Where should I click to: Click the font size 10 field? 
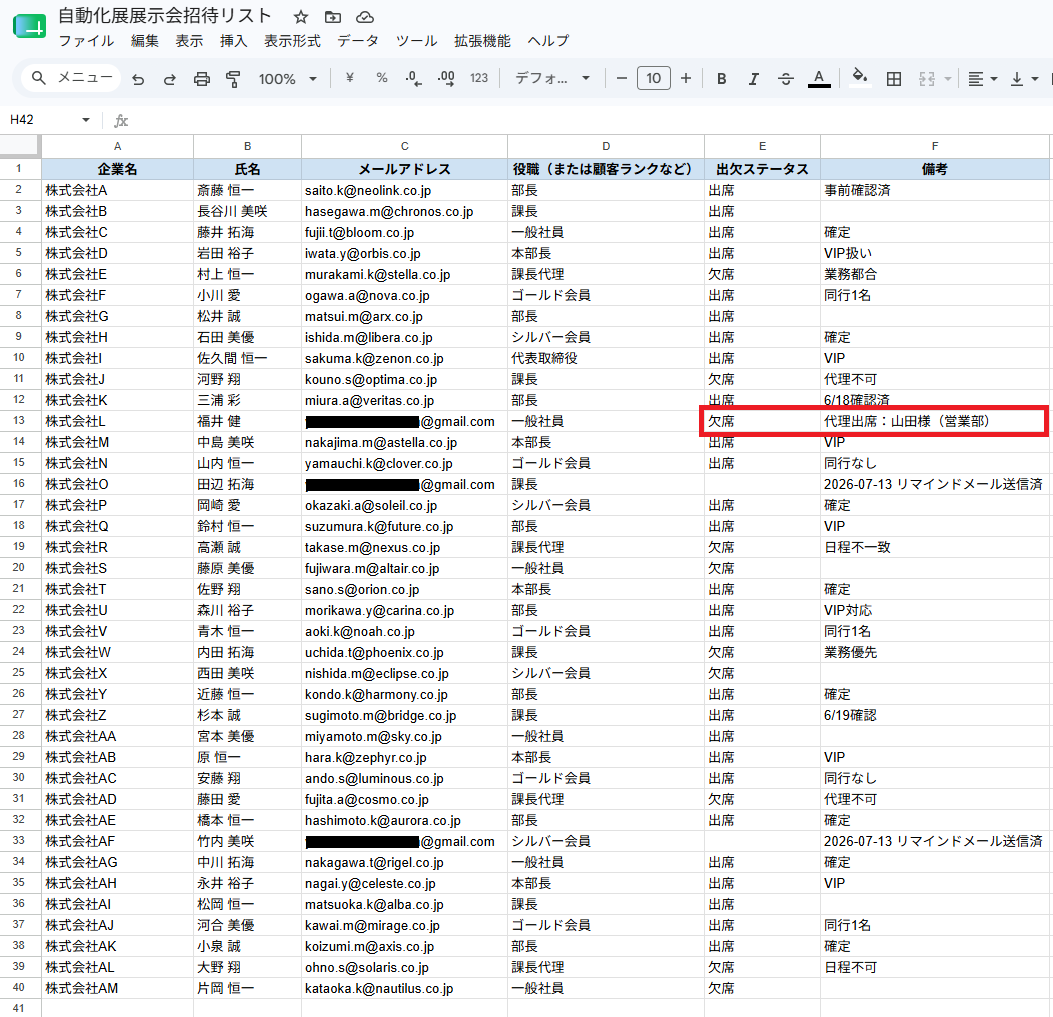click(x=653, y=79)
